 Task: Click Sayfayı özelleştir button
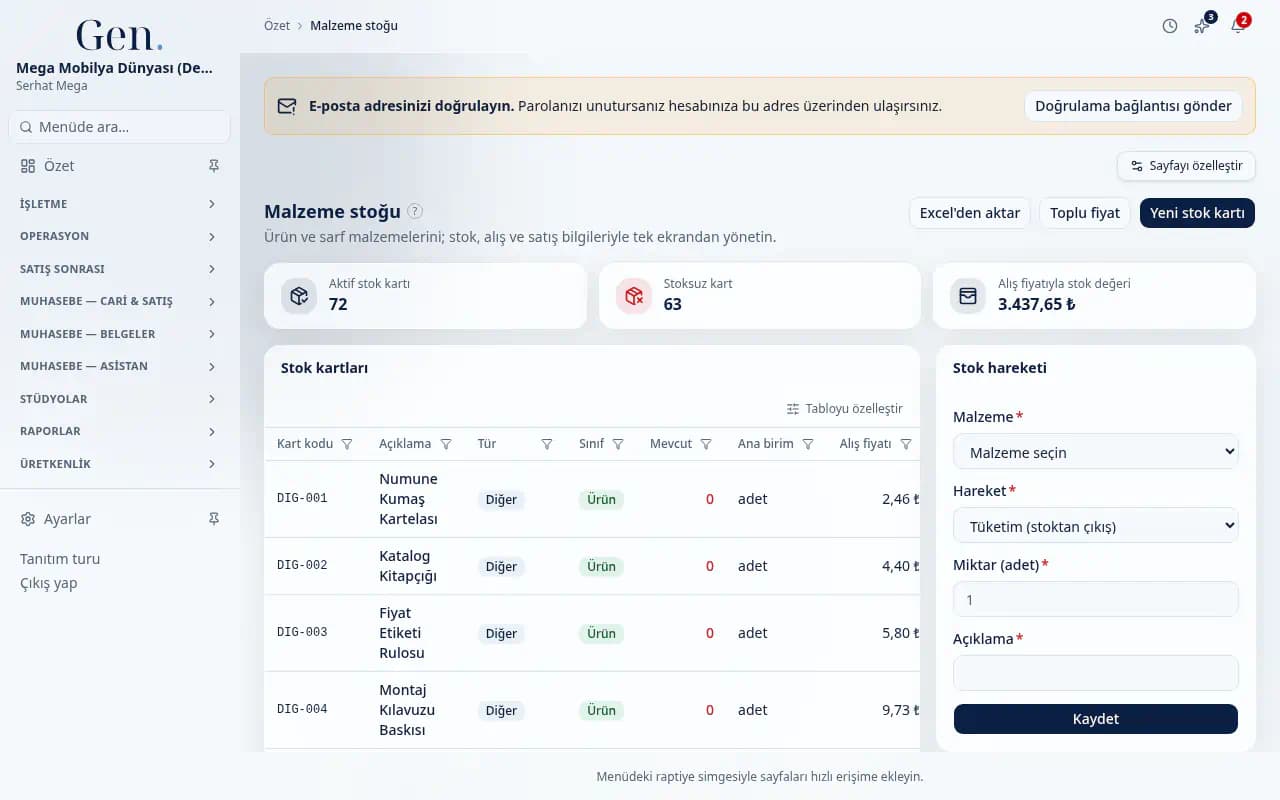tap(1186, 166)
